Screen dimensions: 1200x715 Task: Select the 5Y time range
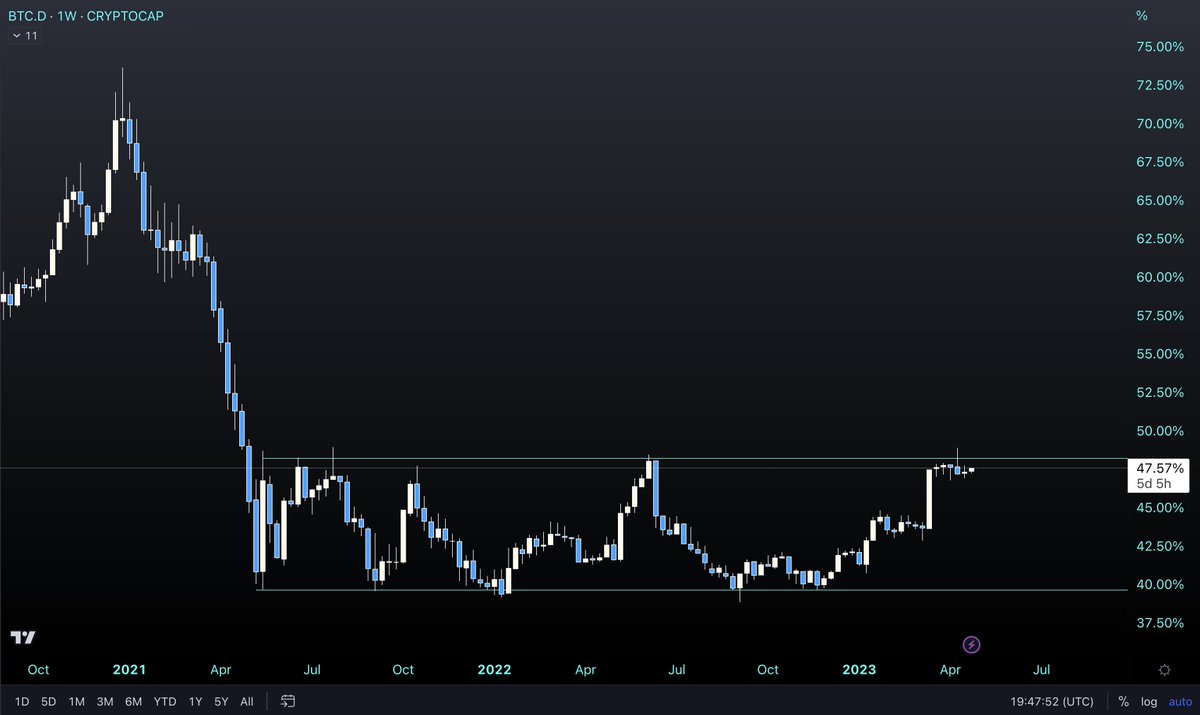pyautogui.click(x=222, y=701)
